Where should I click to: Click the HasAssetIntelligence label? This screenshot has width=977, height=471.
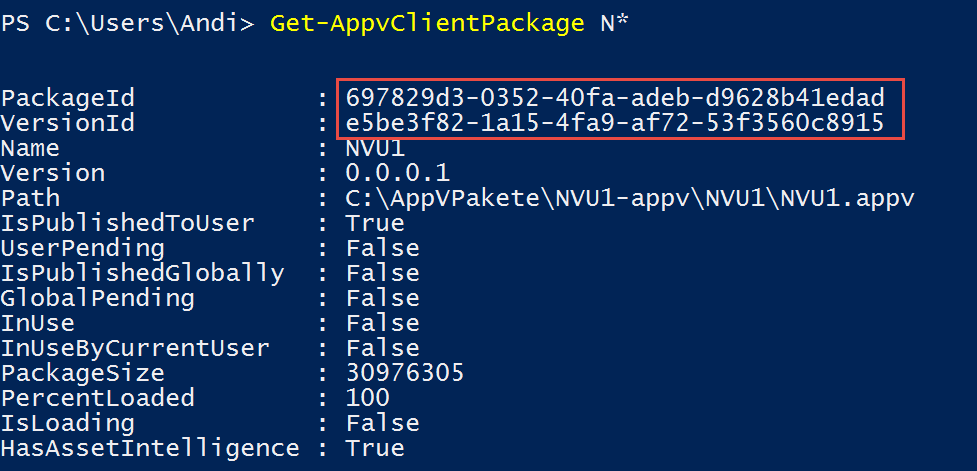[150, 447]
